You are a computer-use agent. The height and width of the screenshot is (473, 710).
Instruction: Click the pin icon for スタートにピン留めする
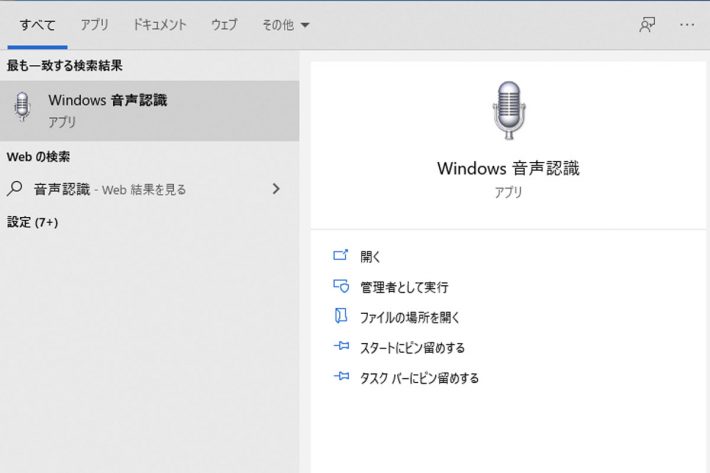pyautogui.click(x=341, y=346)
